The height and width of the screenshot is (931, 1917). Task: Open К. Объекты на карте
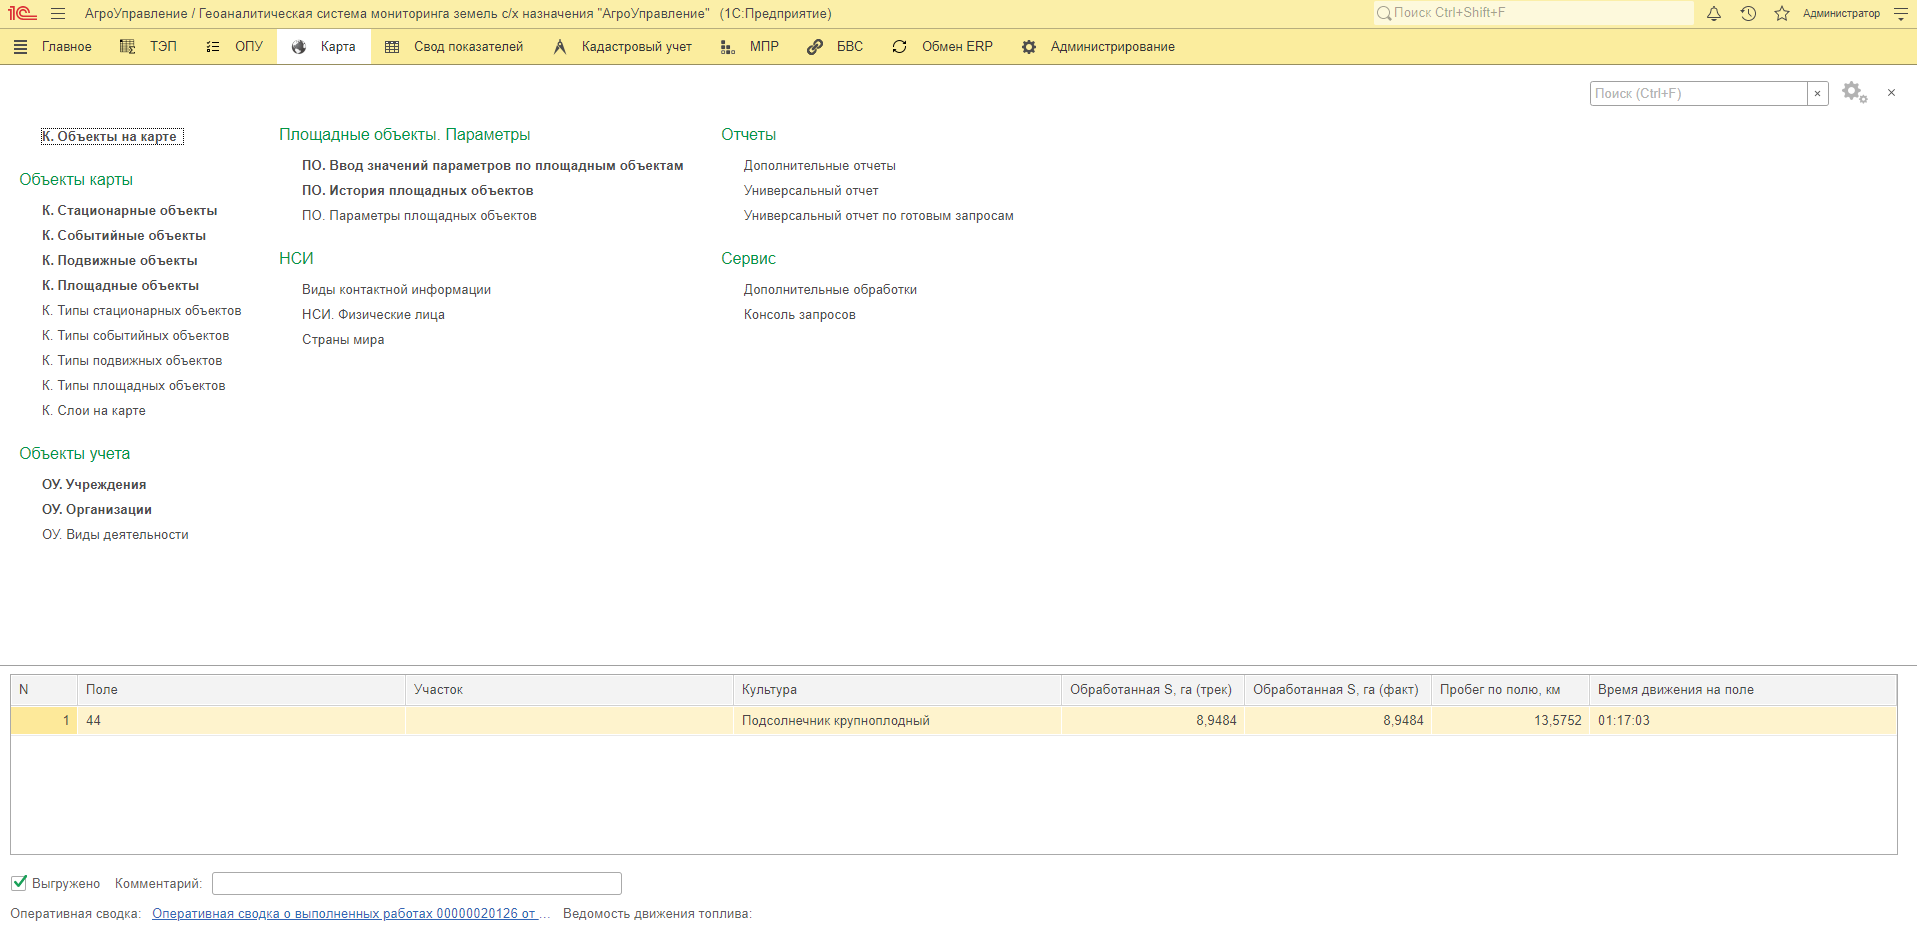pos(112,137)
